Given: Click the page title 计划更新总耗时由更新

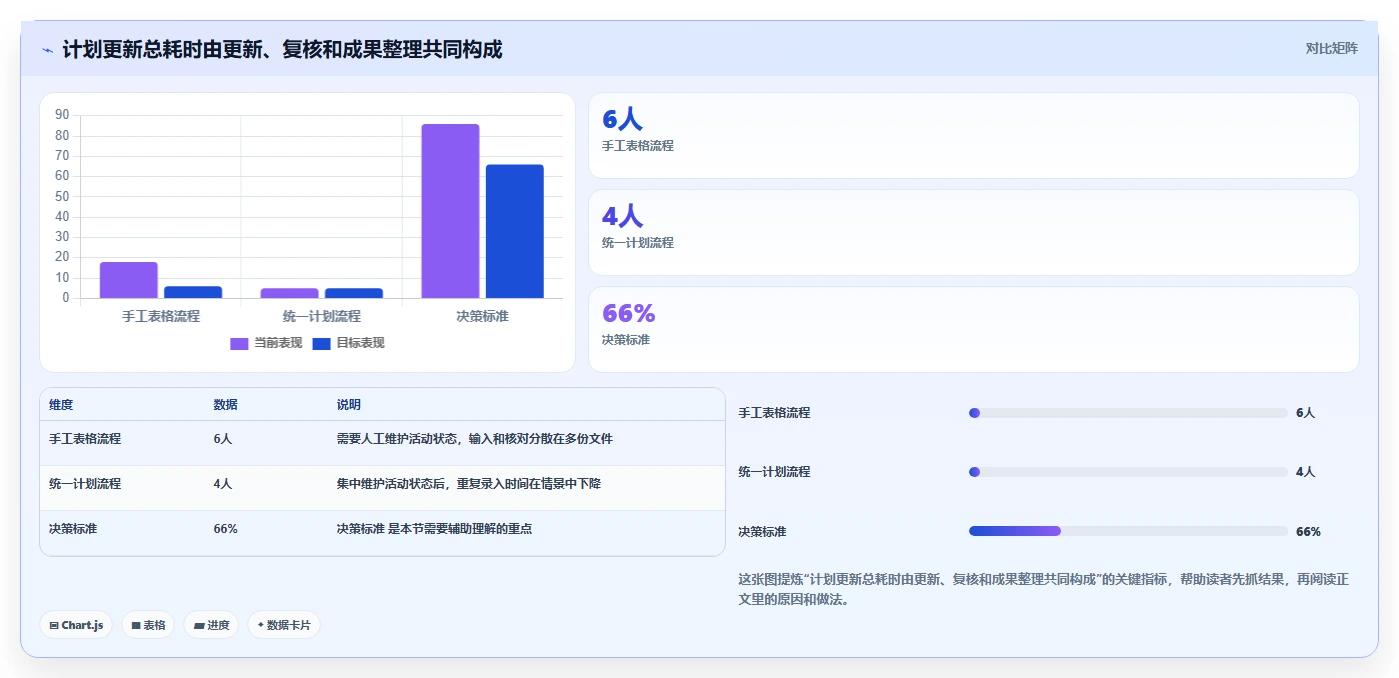Looking at the screenshot, I should tap(282, 49).
